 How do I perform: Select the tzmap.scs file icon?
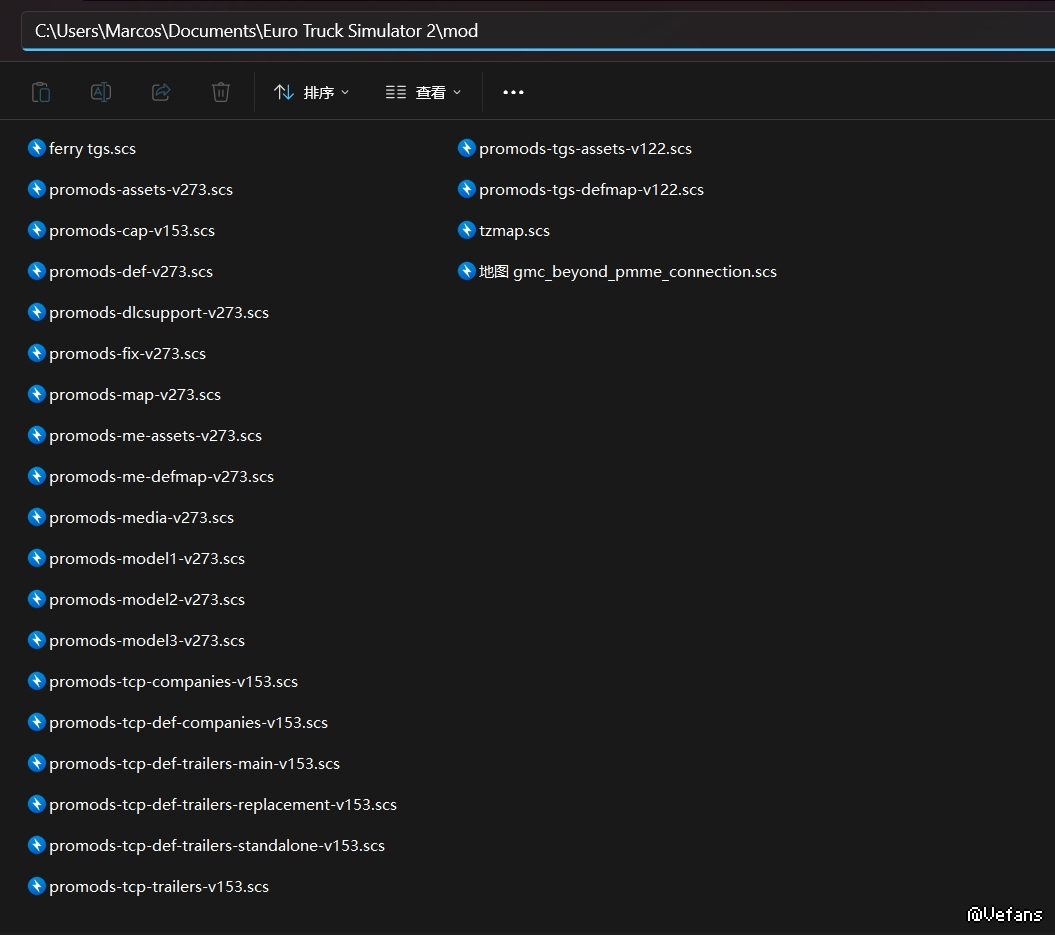(x=467, y=230)
